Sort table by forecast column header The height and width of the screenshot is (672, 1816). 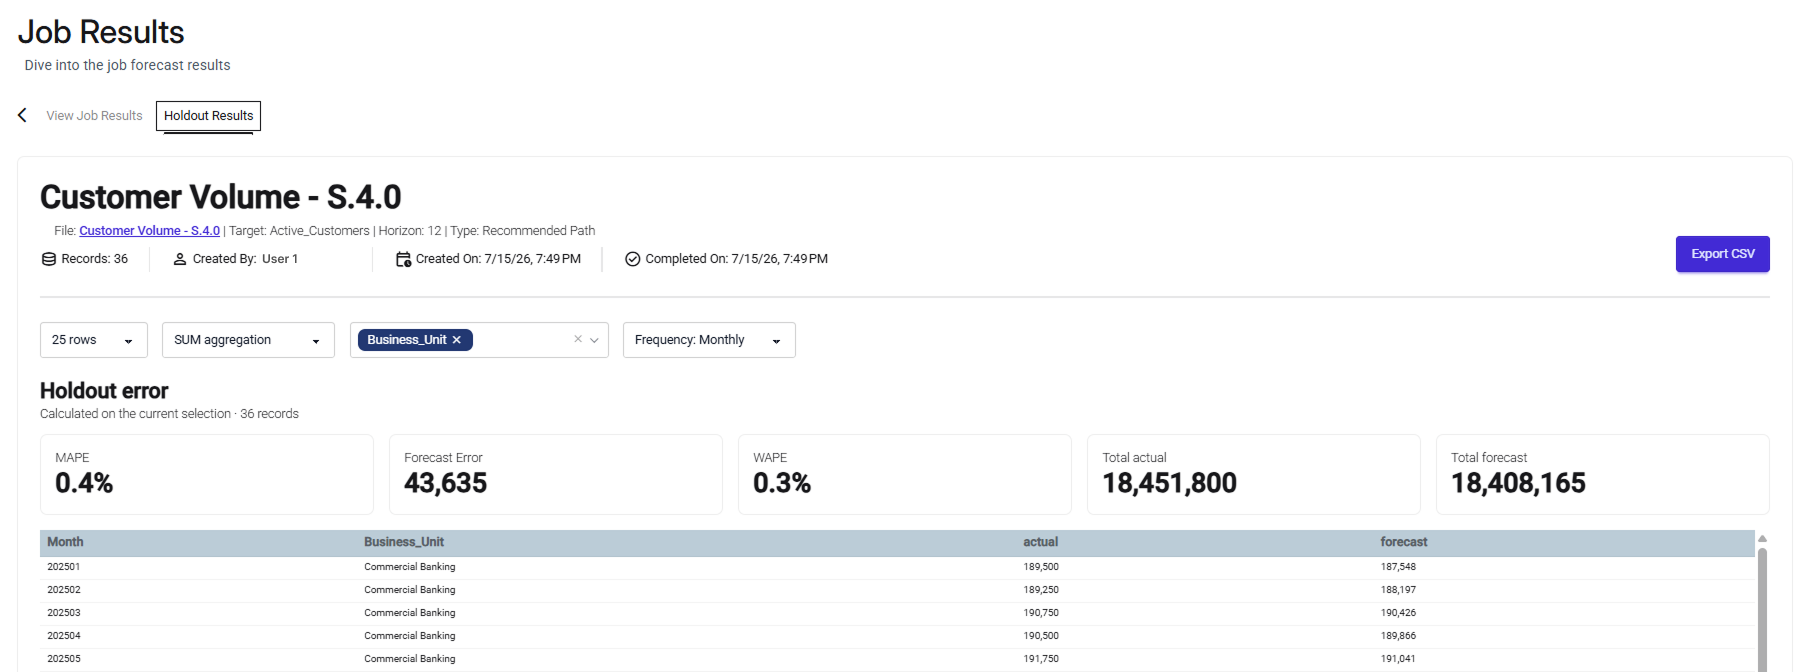[x=1404, y=542]
